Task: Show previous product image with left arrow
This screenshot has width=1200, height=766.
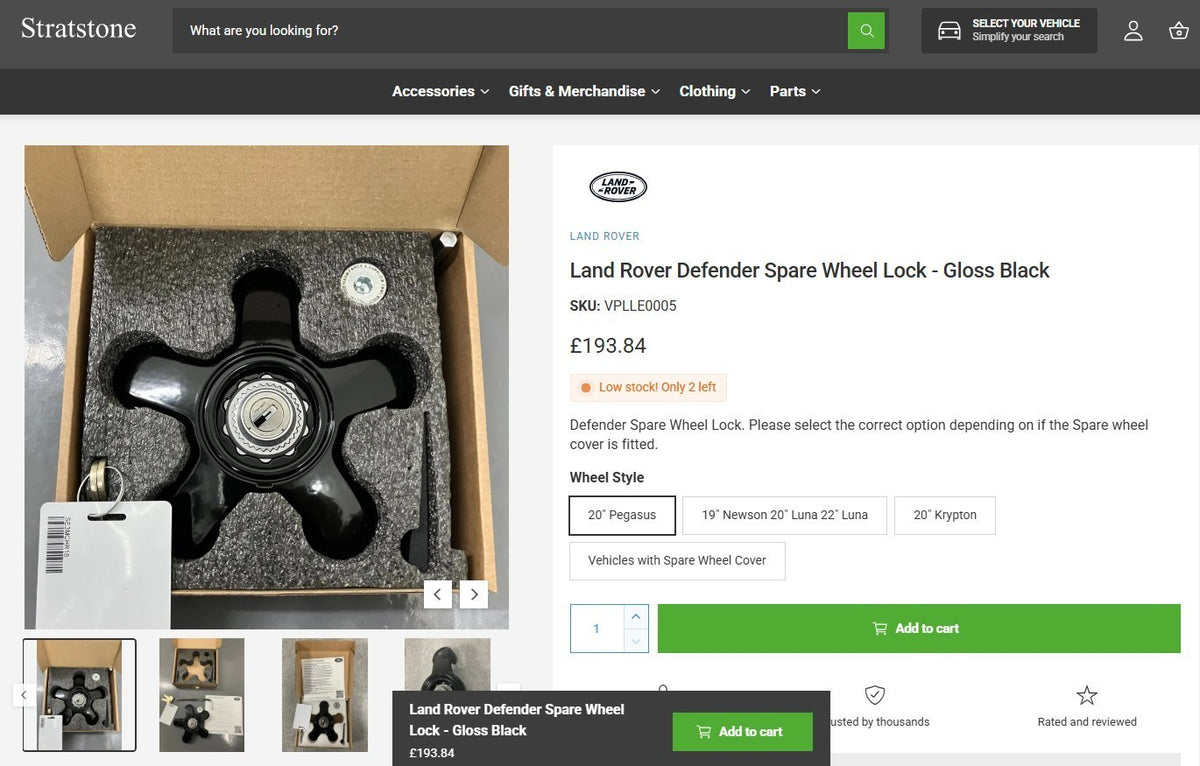Action: point(437,594)
